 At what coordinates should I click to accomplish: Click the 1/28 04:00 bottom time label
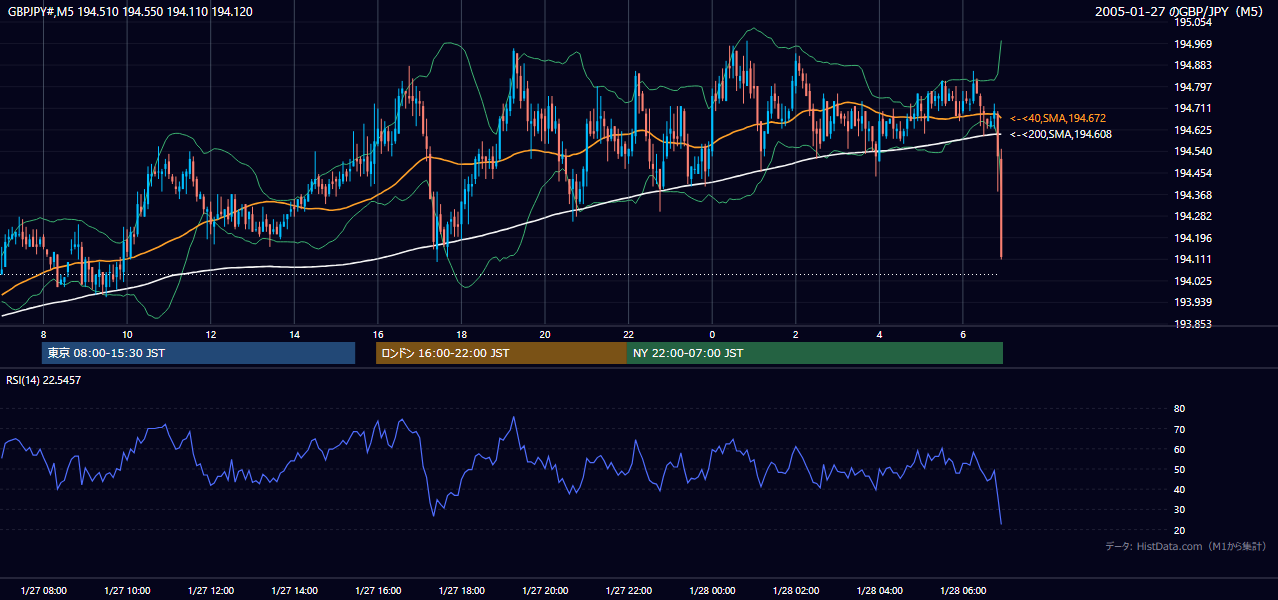tap(879, 590)
